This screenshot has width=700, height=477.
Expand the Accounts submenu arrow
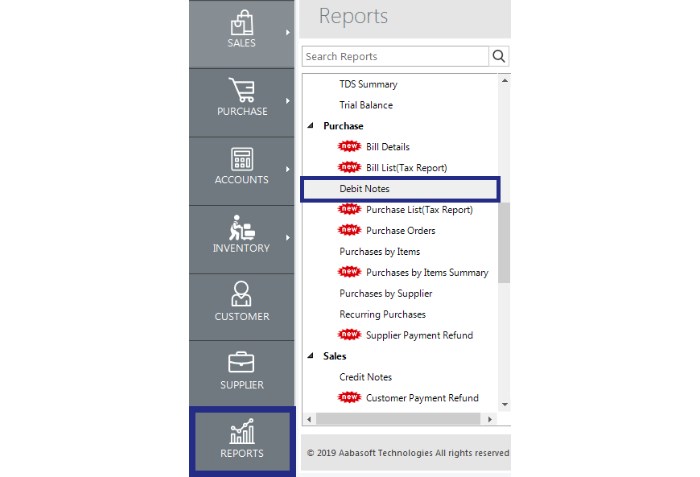[x=288, y=169]
